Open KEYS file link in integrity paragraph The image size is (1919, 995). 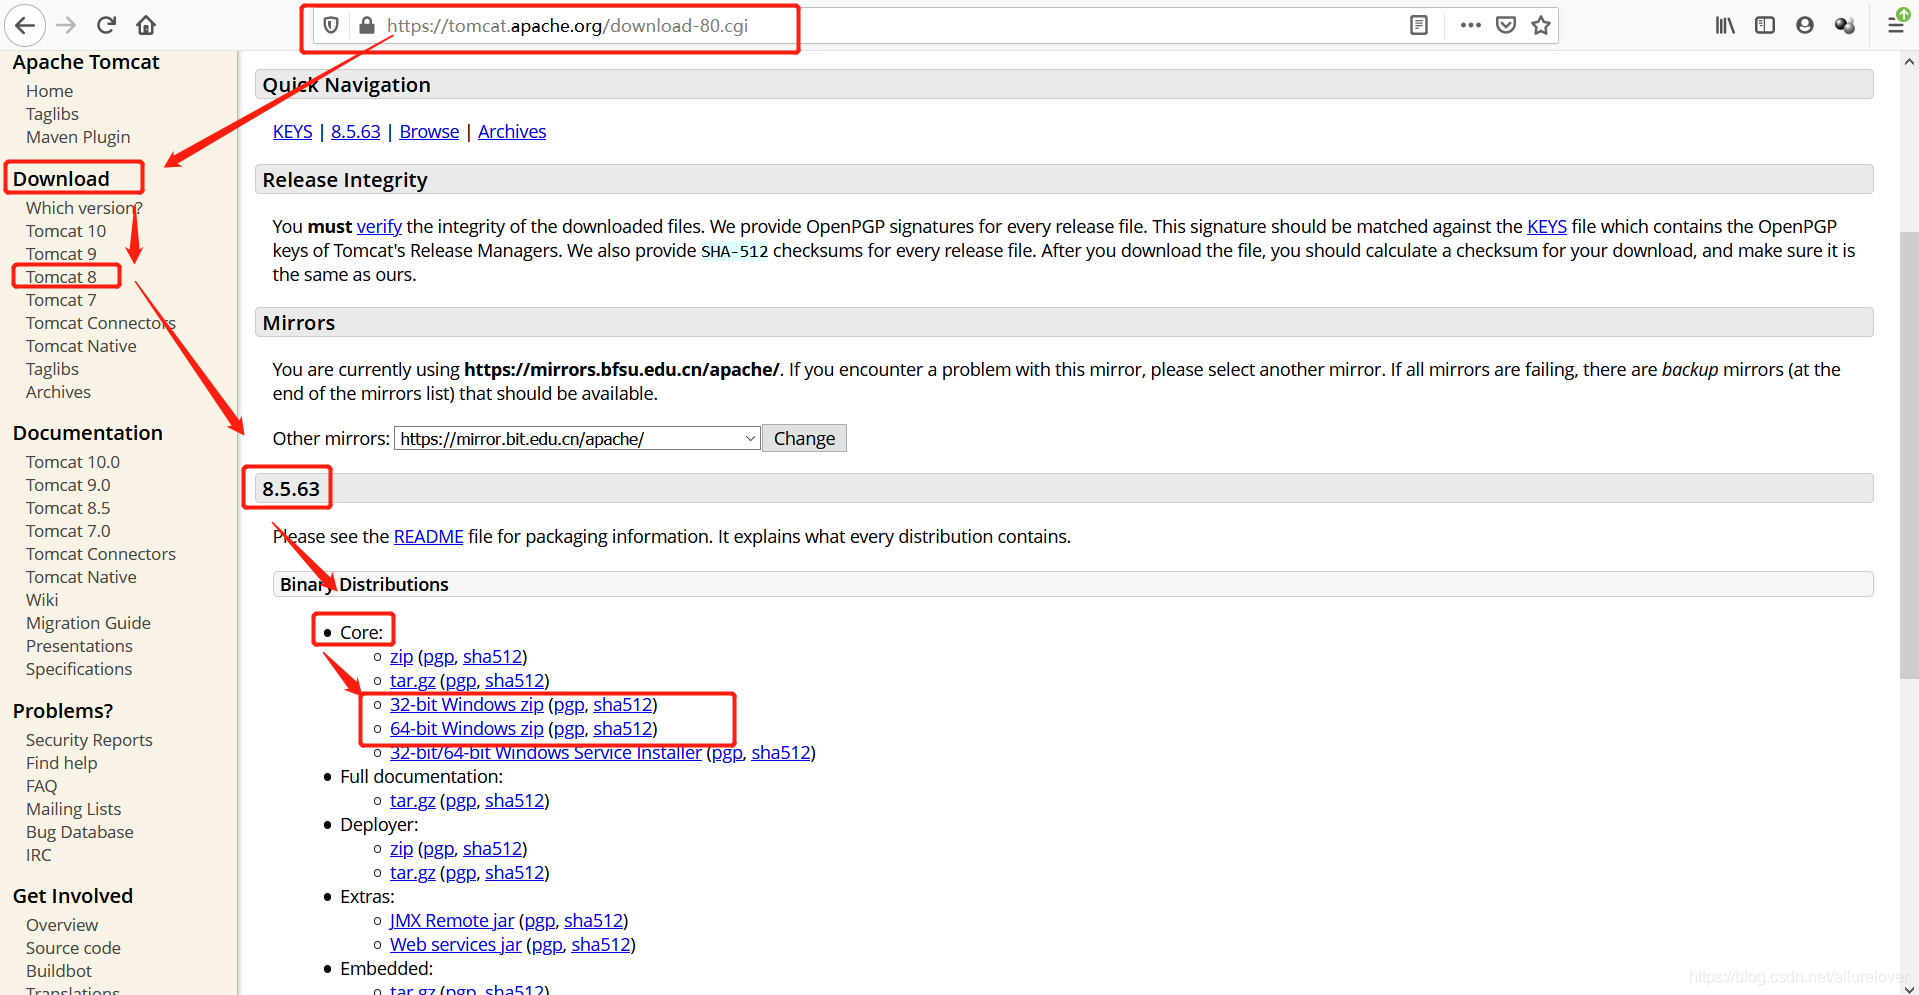[1547, 227]
